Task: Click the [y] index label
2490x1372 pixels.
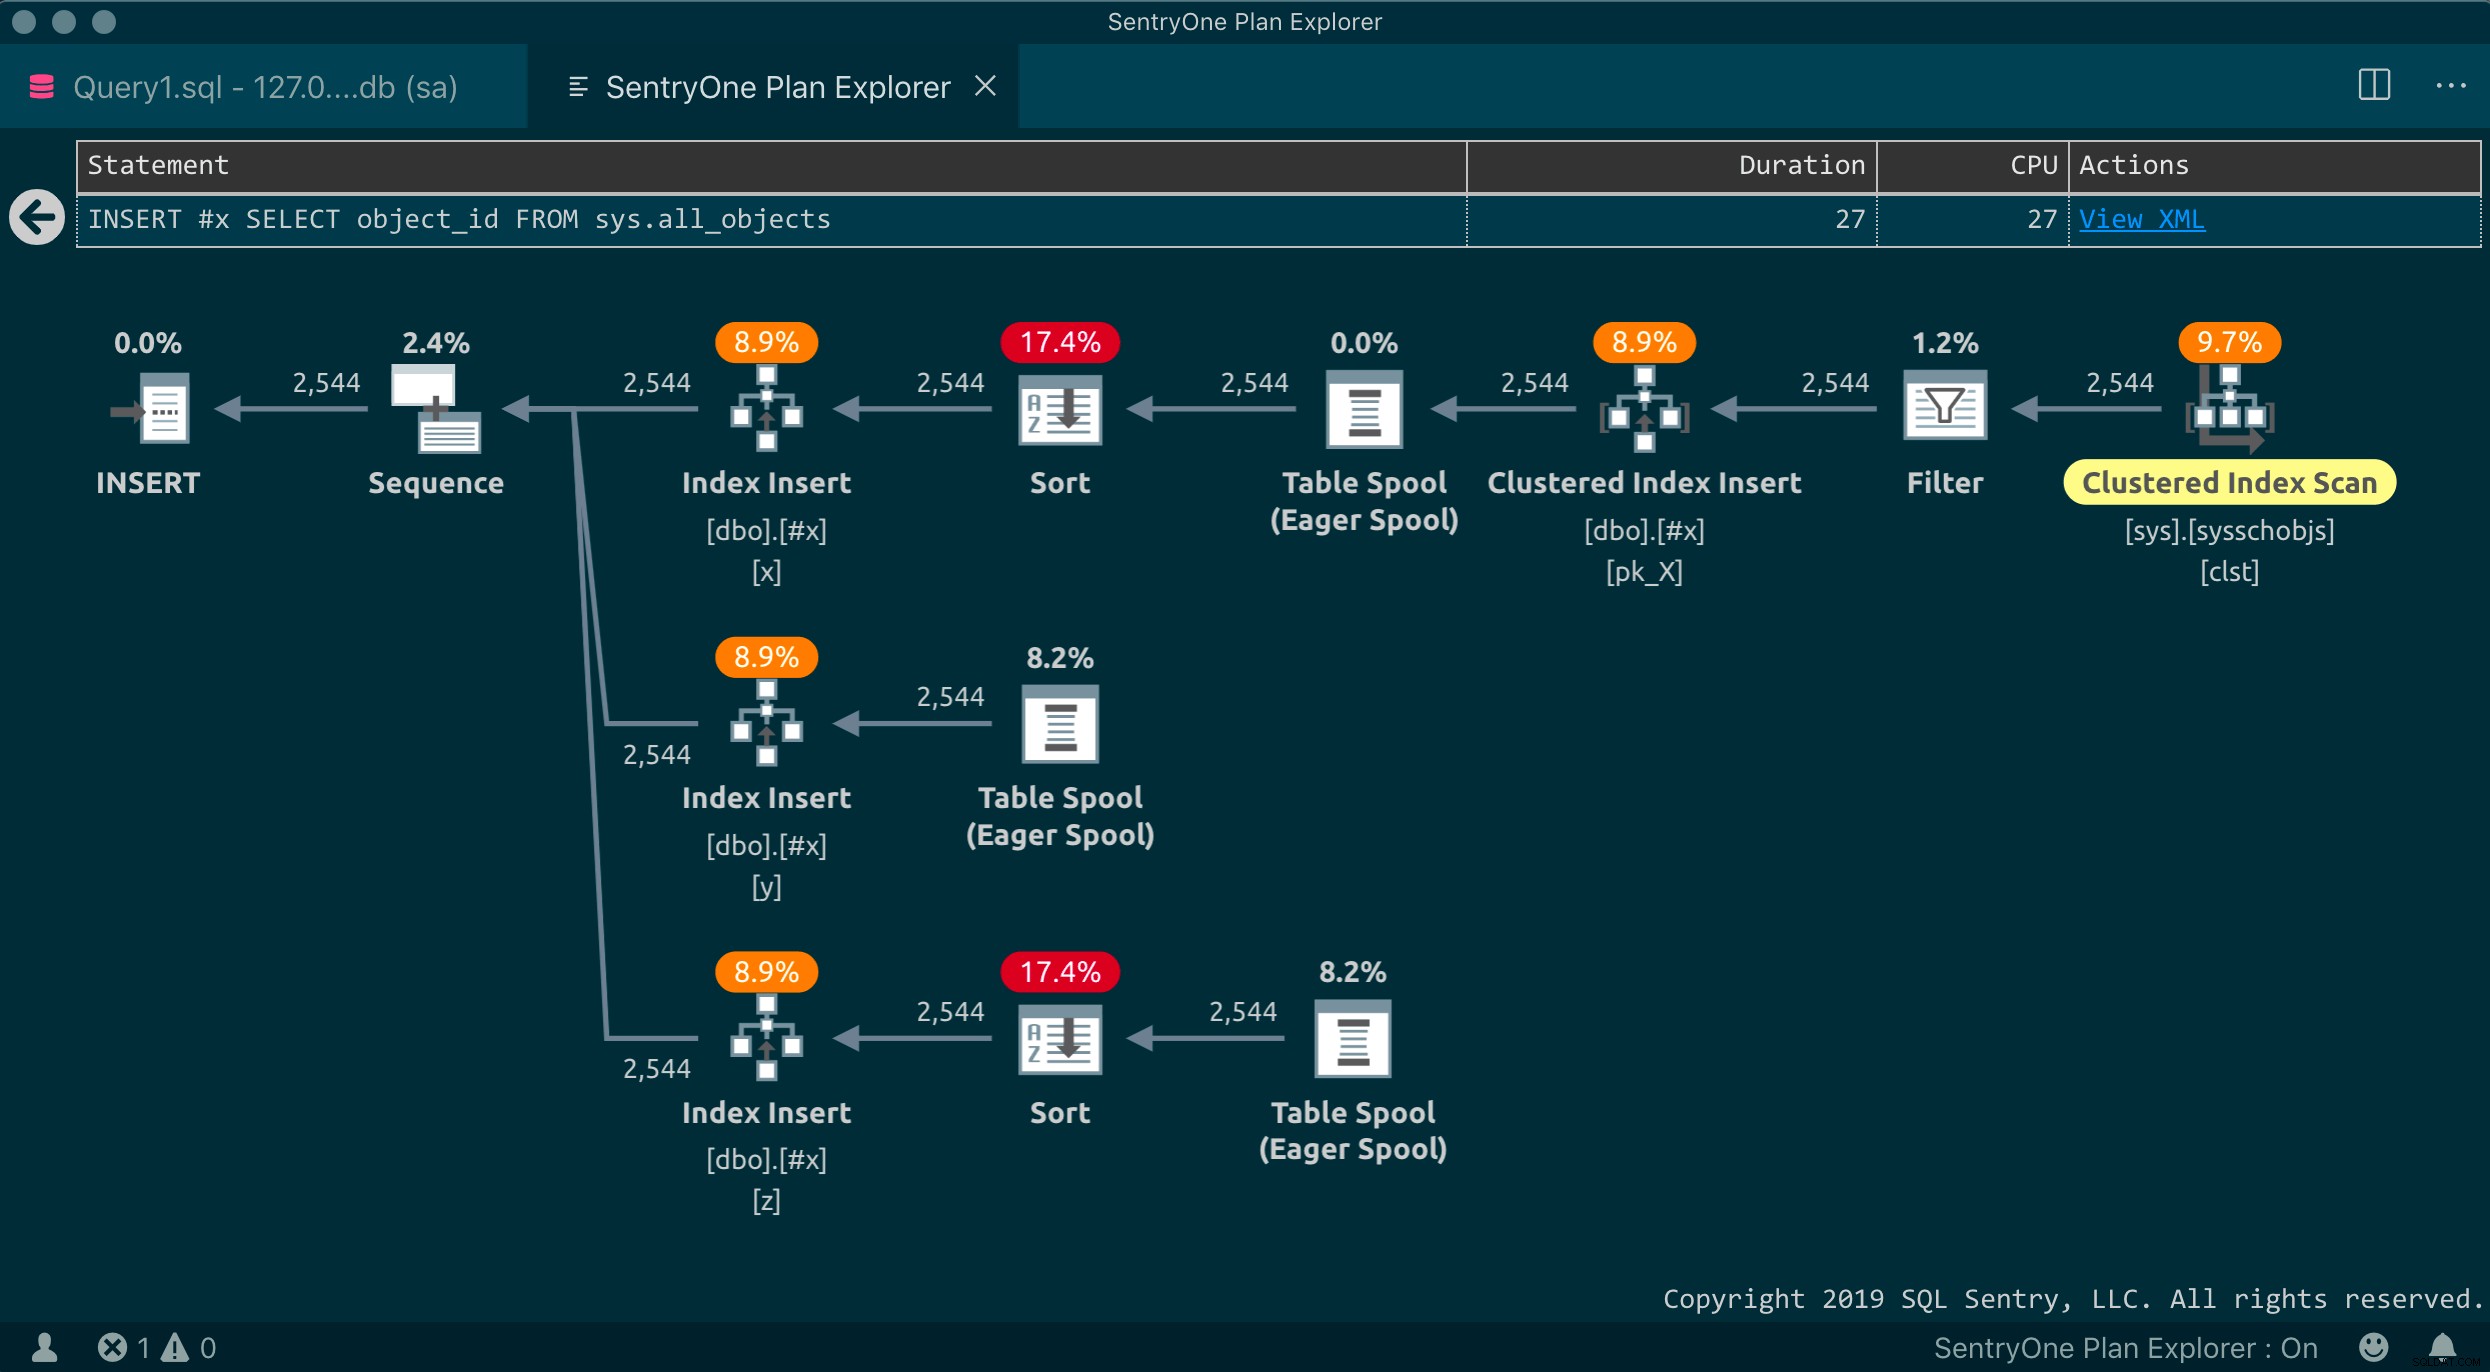Action: [x=766, y=887]
